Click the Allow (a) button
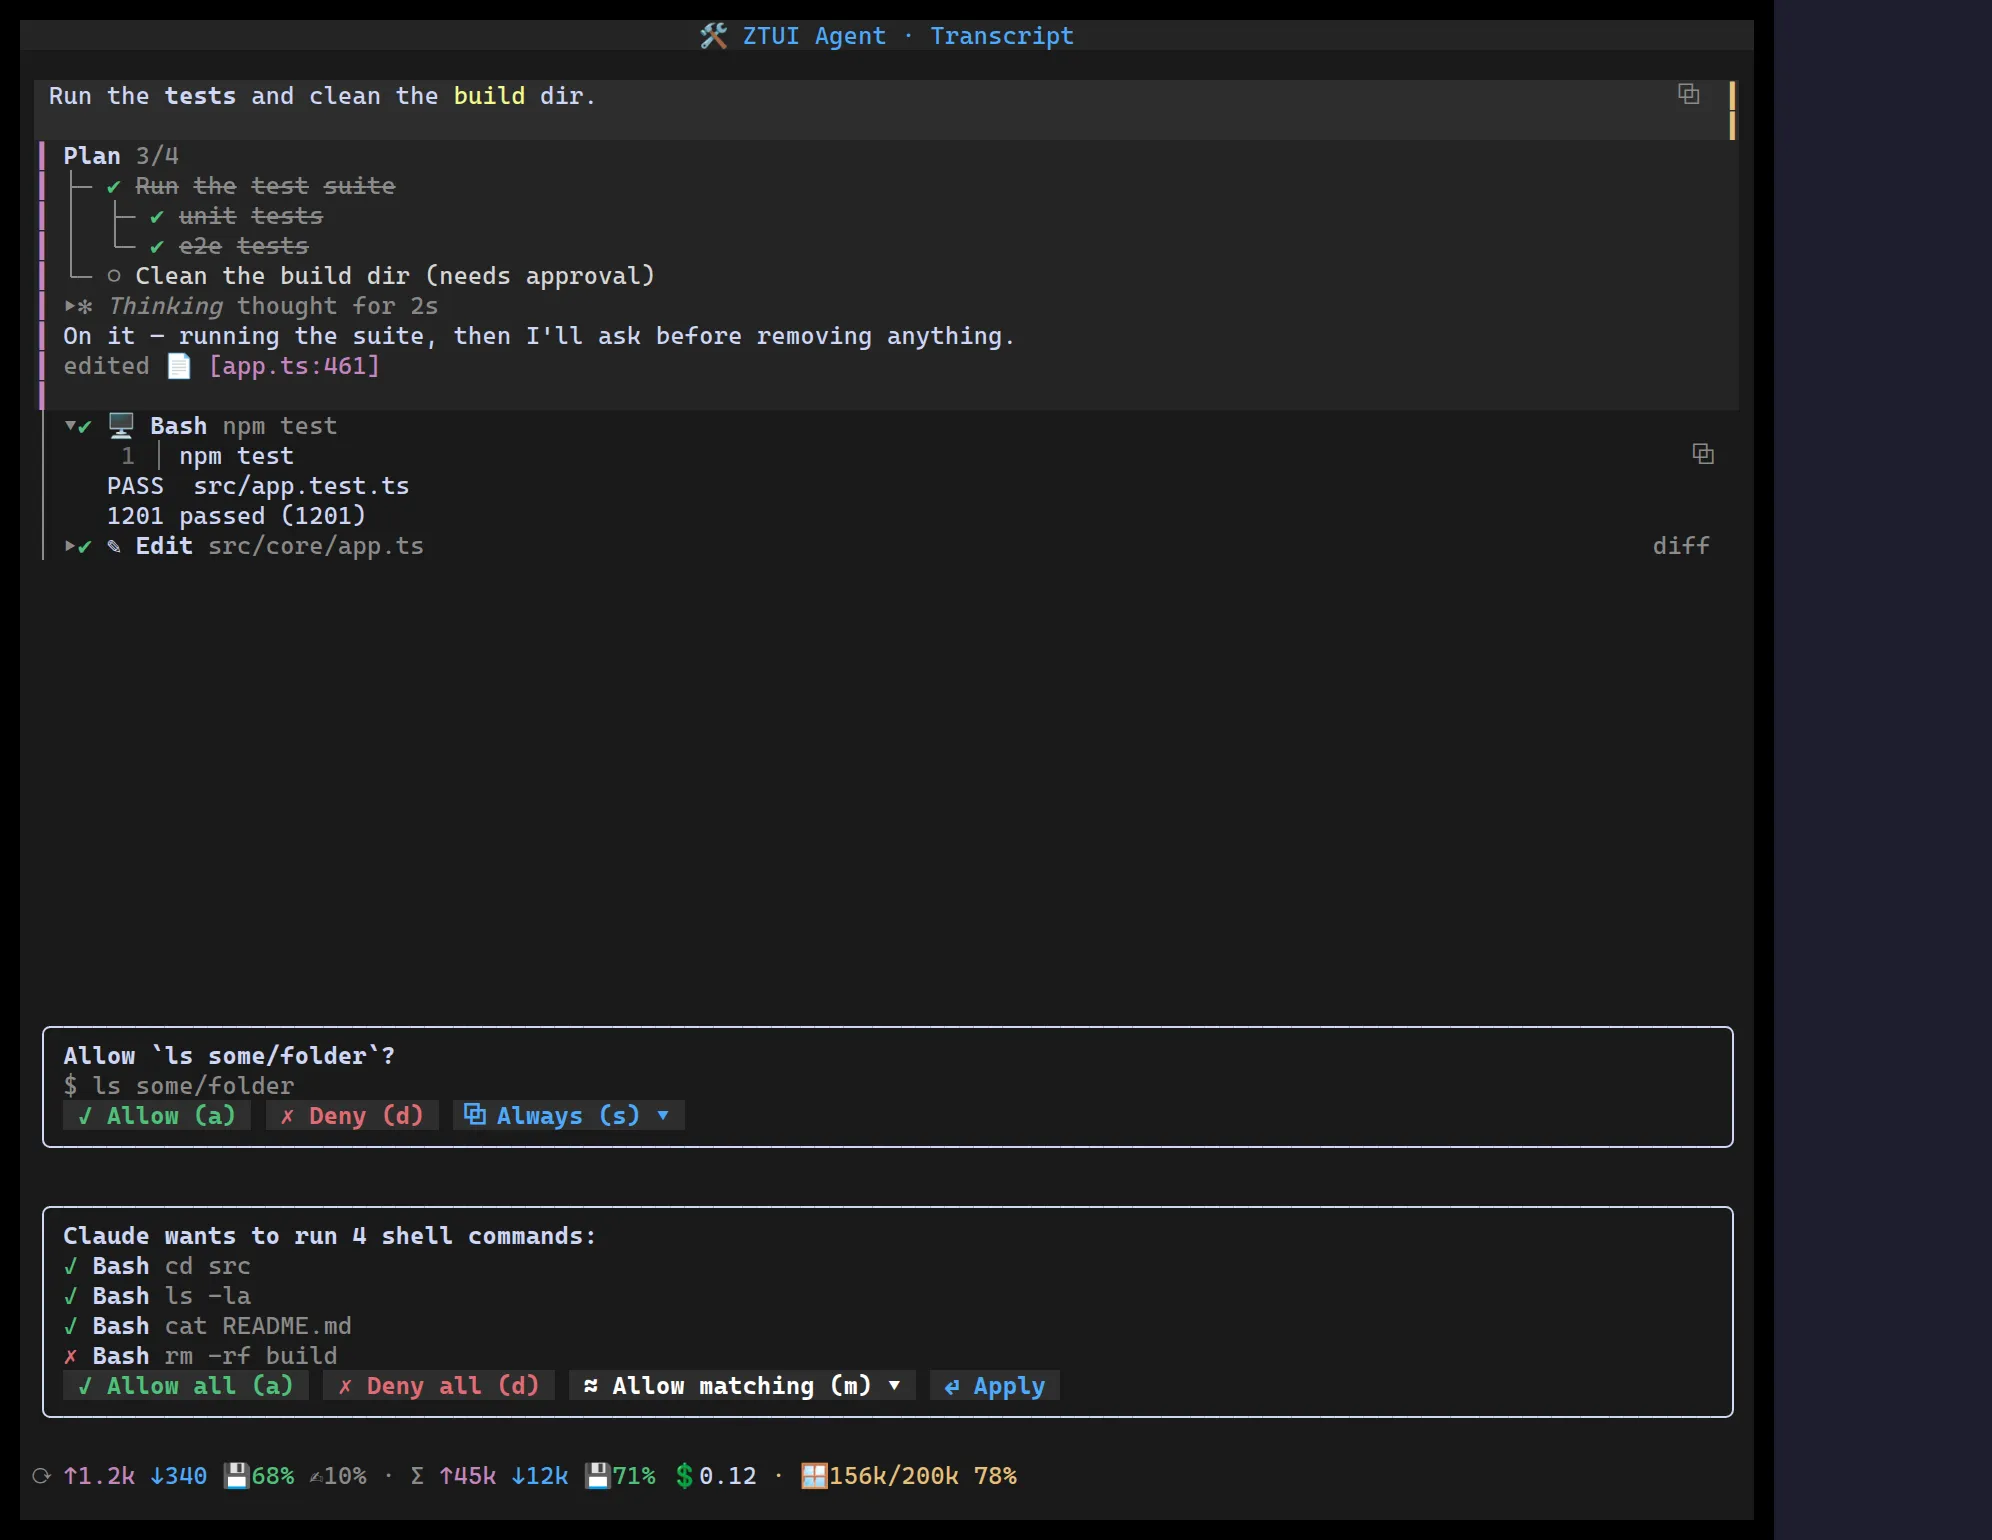The width and height of the screenshot is (1992, 1540). point(157,1116)
